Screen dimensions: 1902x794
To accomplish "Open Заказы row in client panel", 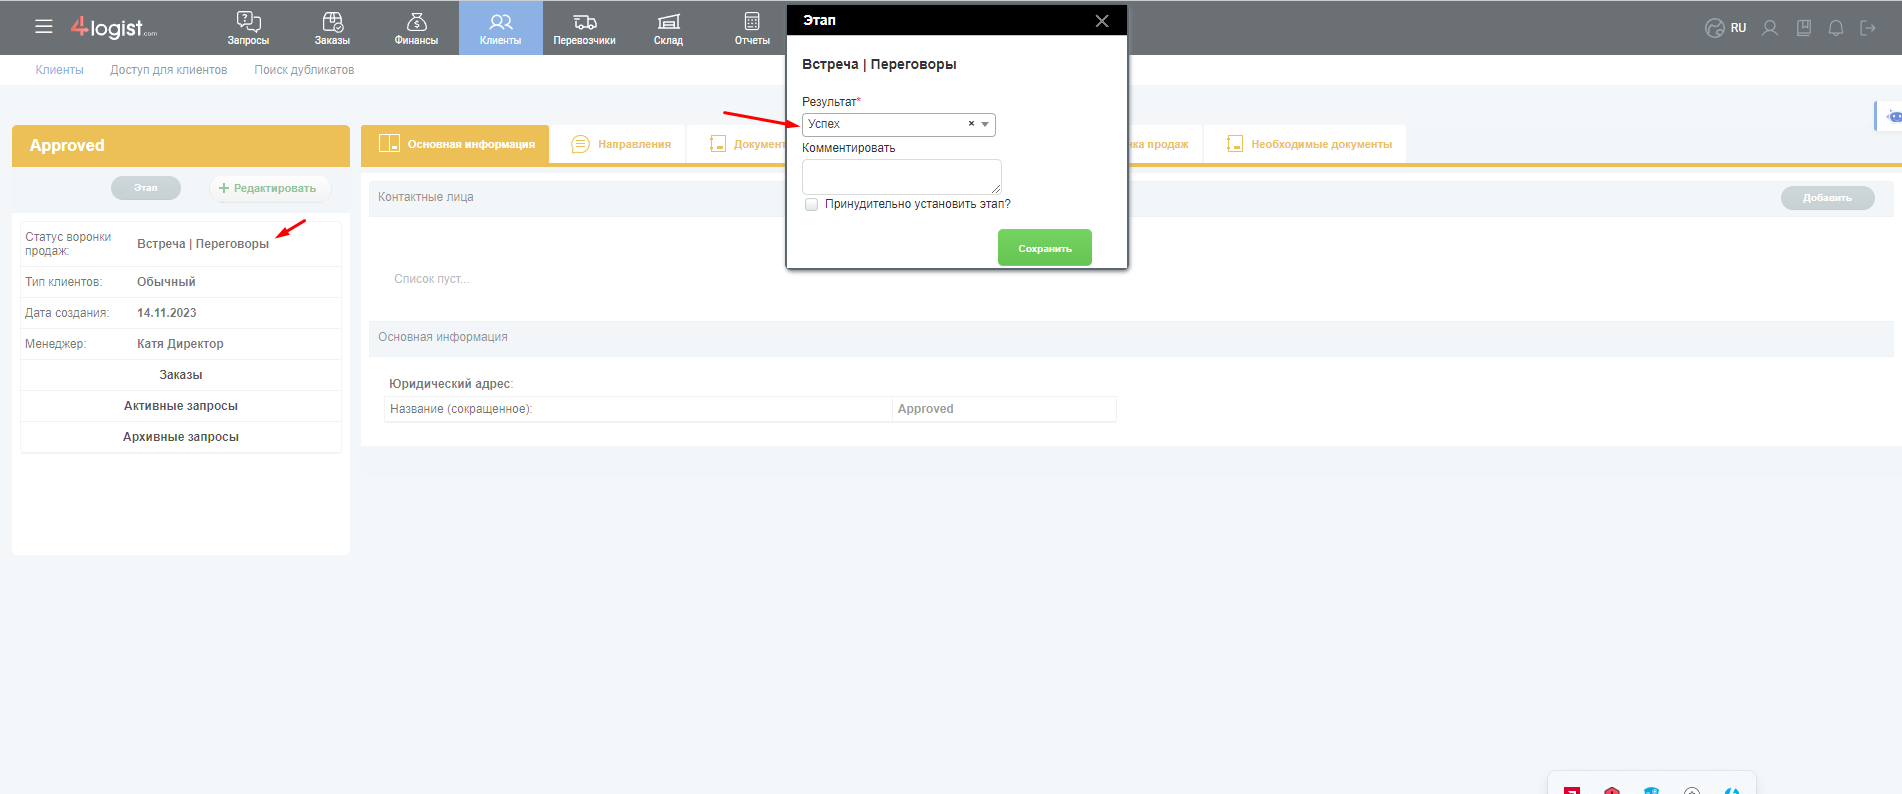I will [x=181, y=375].
